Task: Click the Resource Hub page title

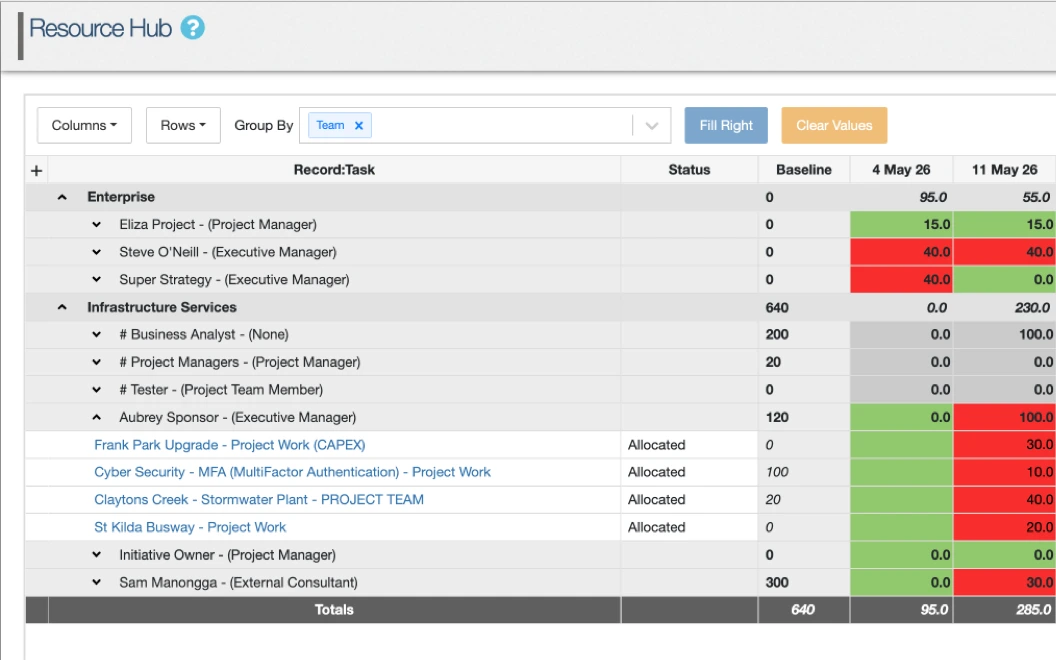Action: [100, 28]
